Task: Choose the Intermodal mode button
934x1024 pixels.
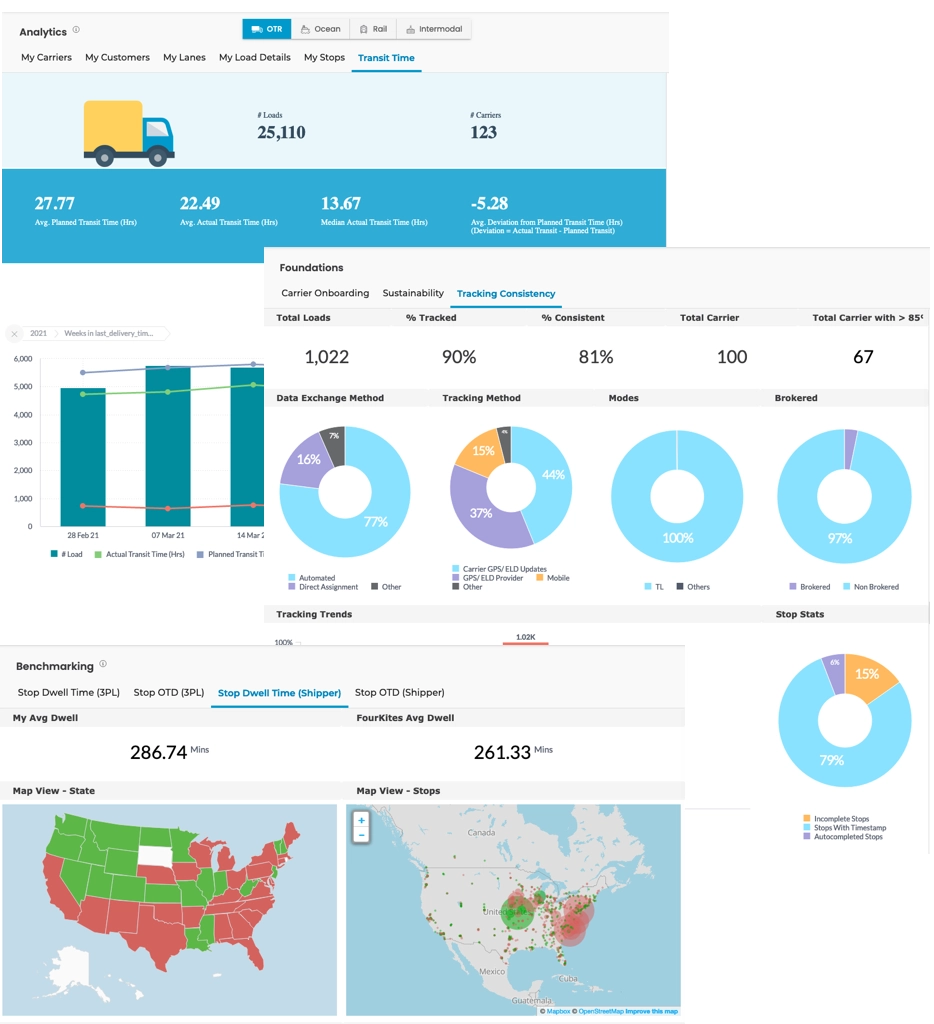Action: (x=433, y=29)
